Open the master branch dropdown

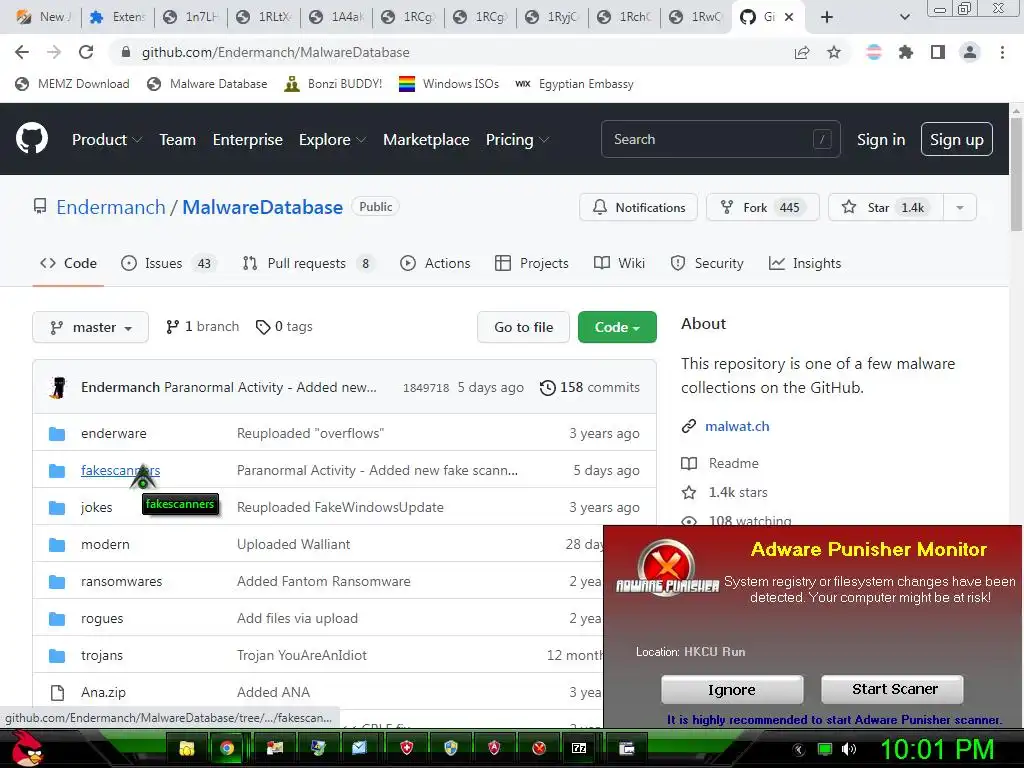point(91,327)
